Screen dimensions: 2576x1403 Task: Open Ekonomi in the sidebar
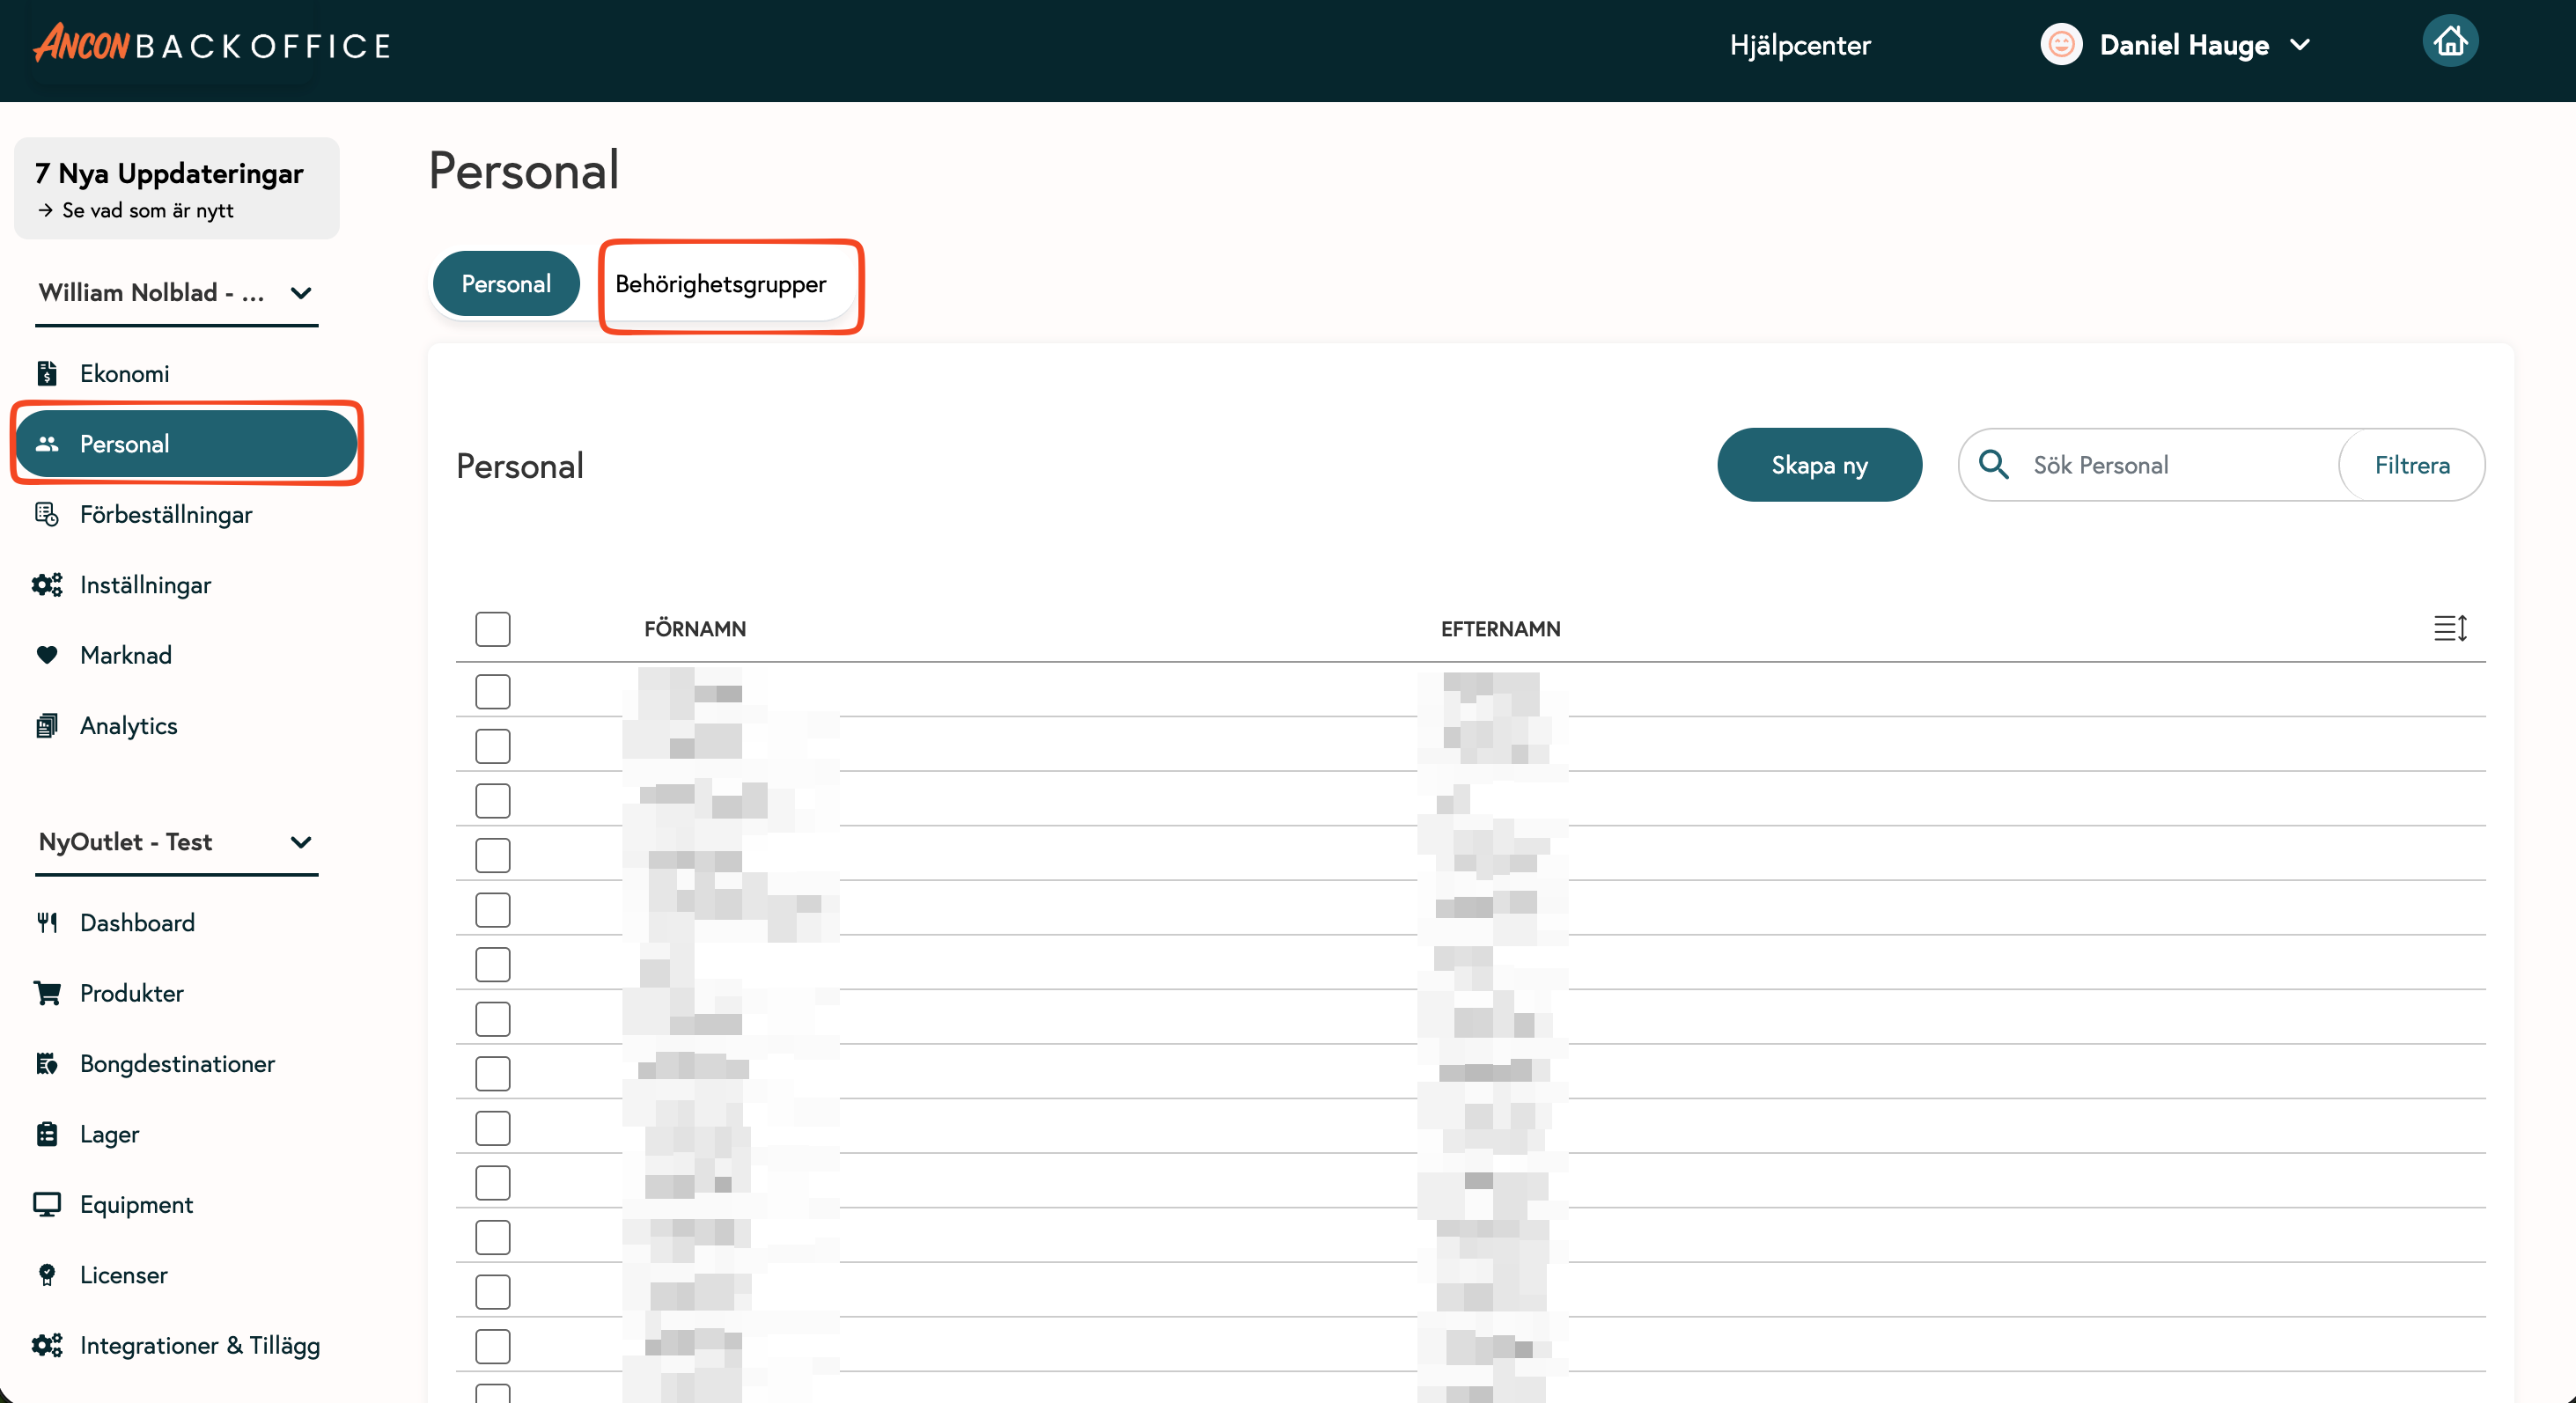124,373
